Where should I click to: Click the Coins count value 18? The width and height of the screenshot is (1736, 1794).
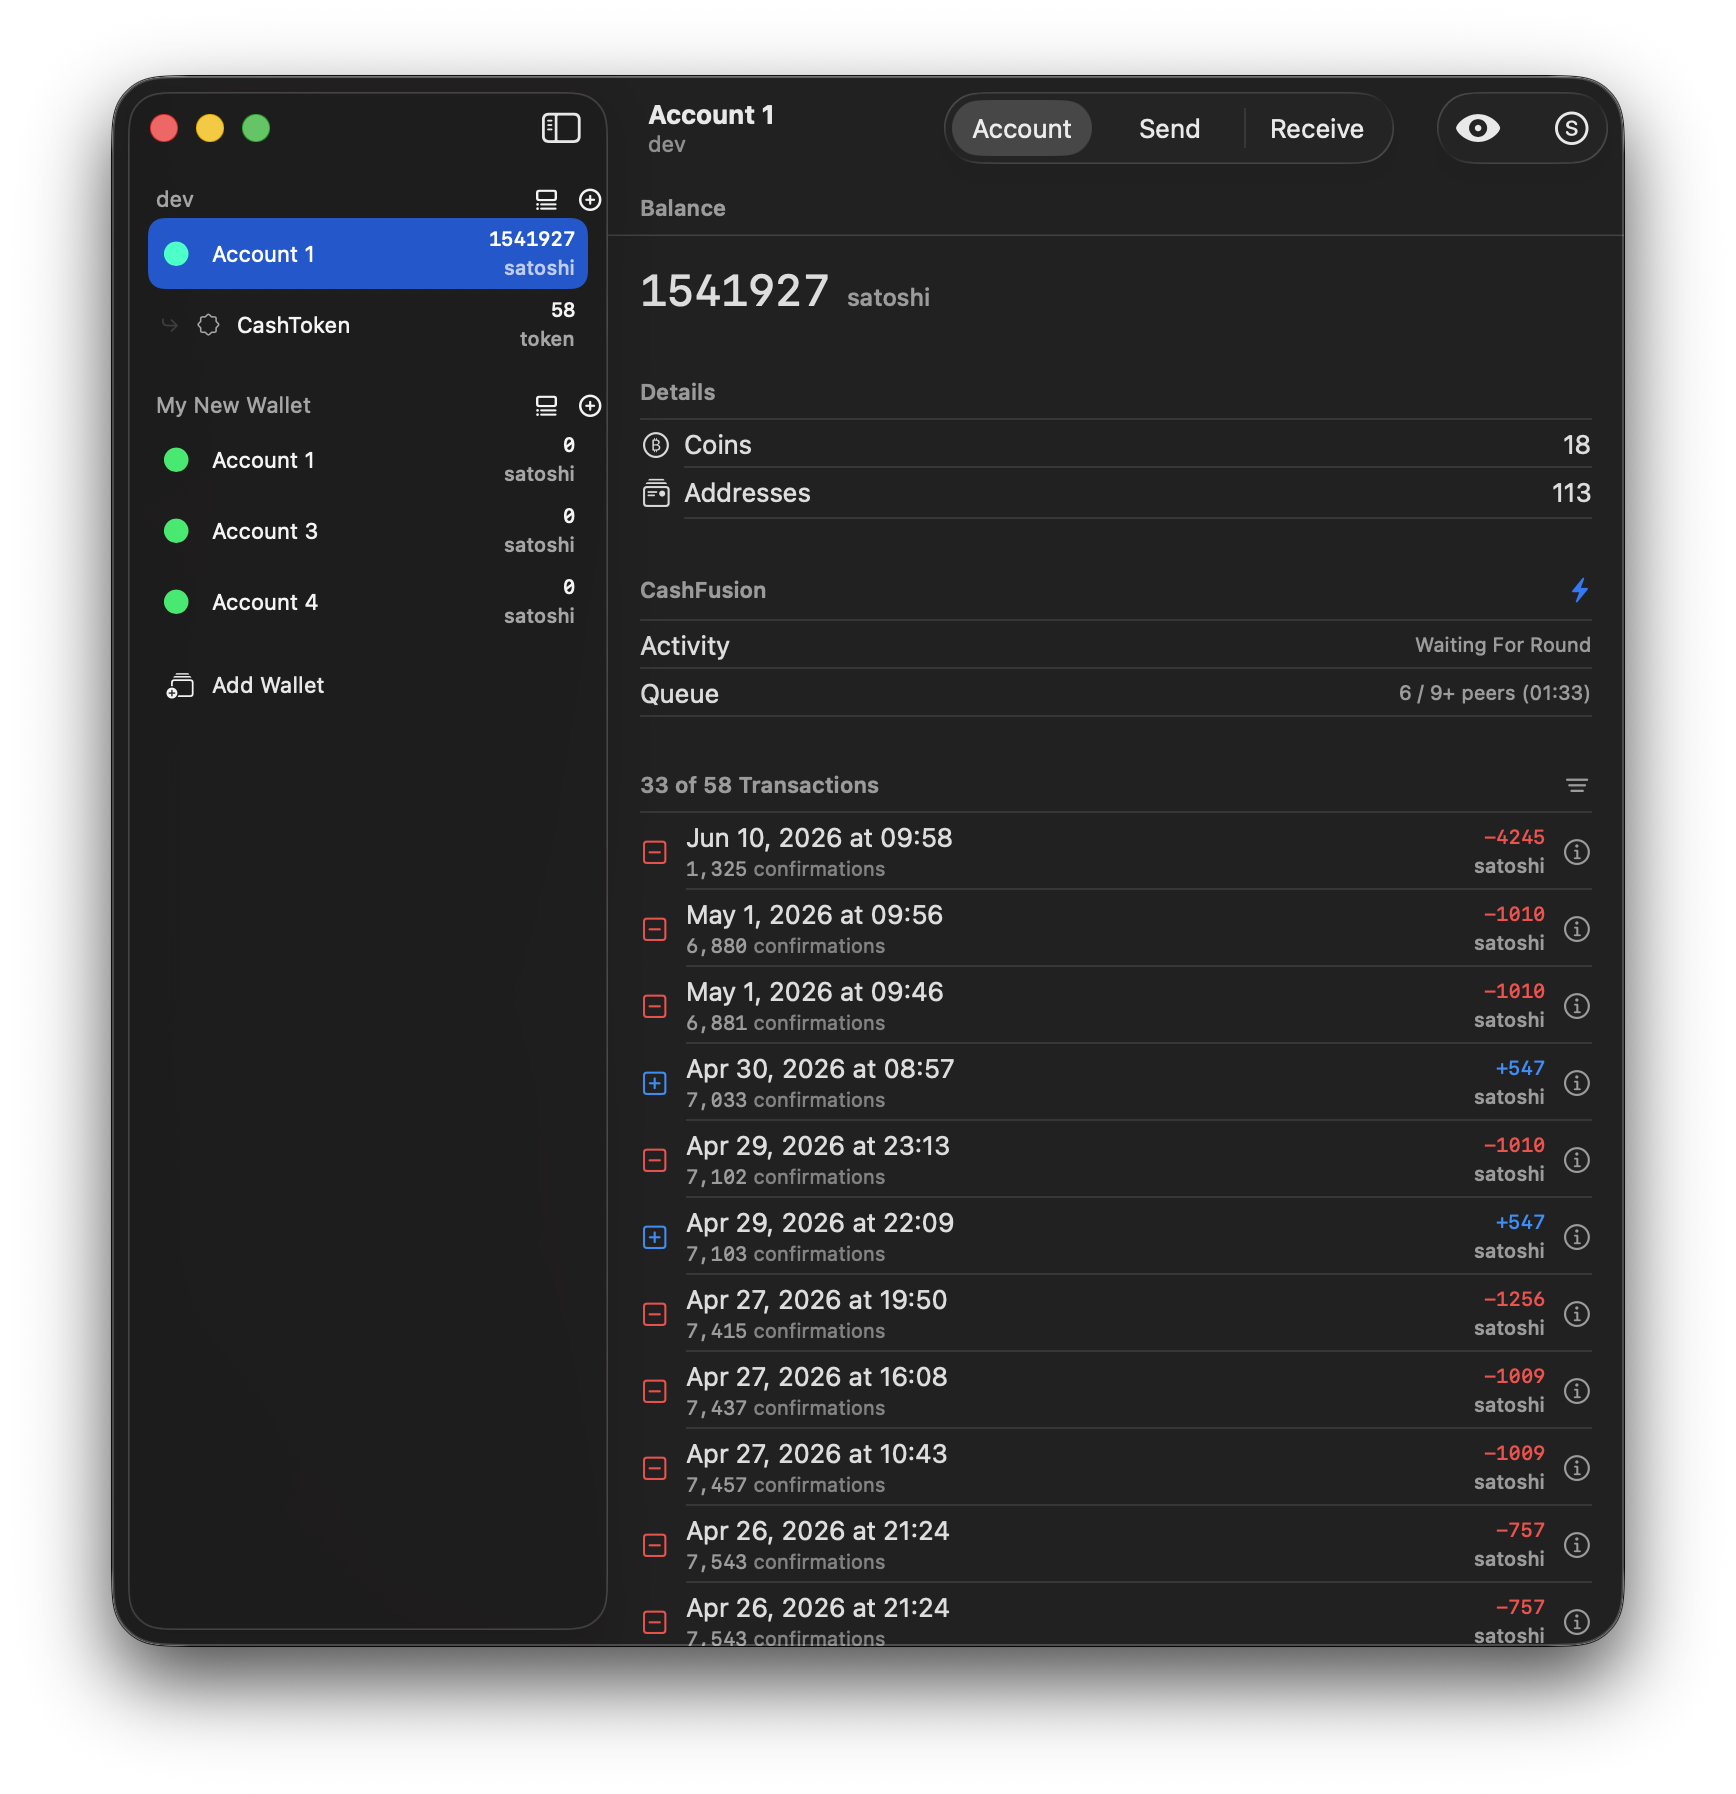click(1576, 445)
